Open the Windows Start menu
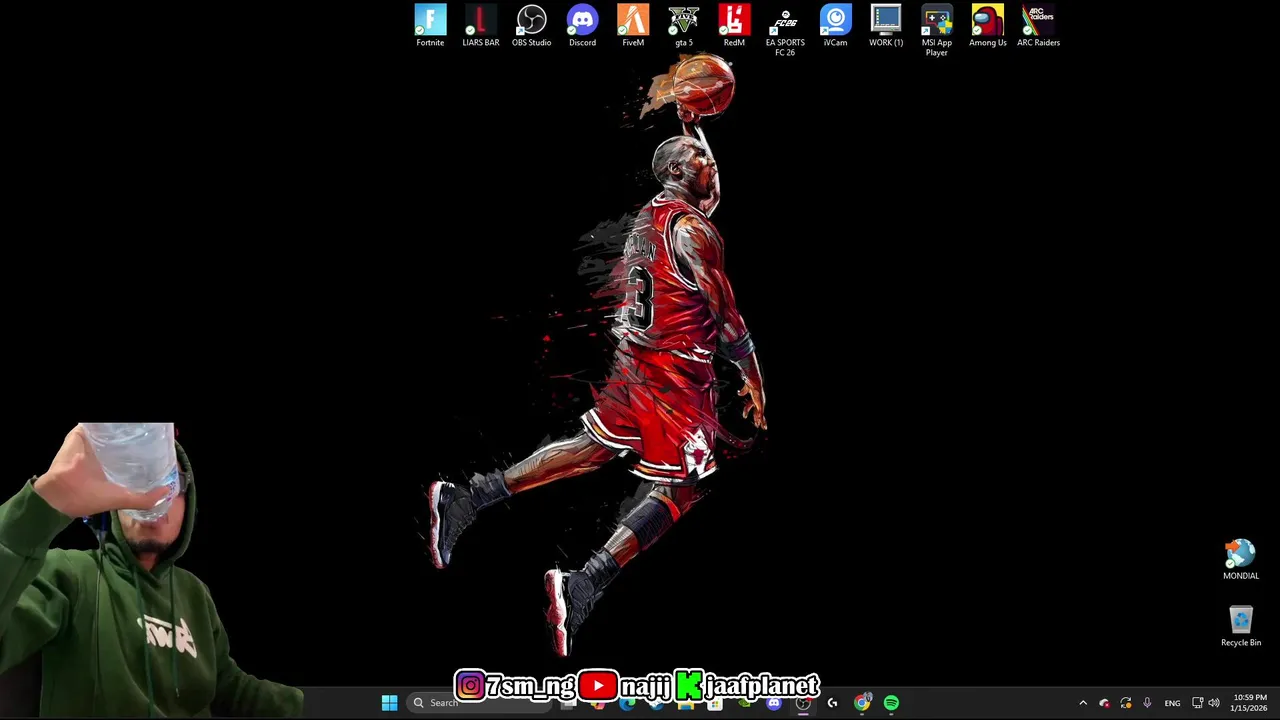This screenshot has width=1280, height=720. 389,703
